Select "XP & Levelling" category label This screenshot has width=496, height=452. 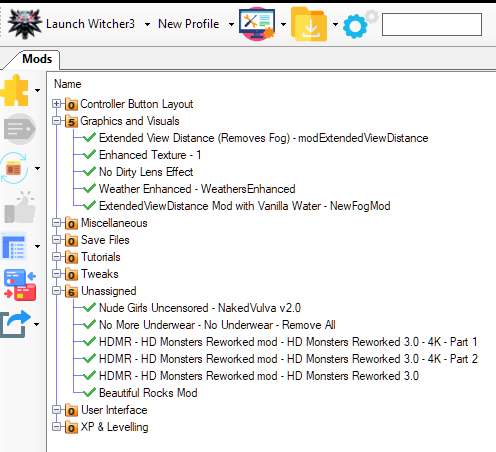coord(114,427)
